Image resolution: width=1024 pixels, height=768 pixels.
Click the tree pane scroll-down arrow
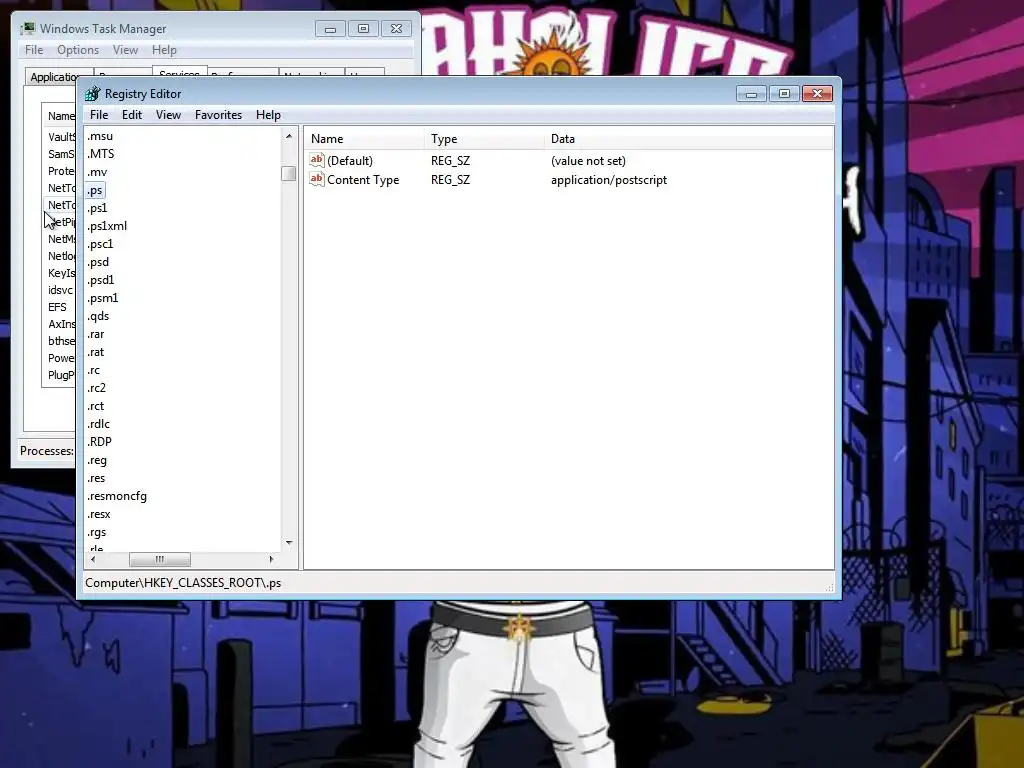pyautogui.click(x=289, y=543)
